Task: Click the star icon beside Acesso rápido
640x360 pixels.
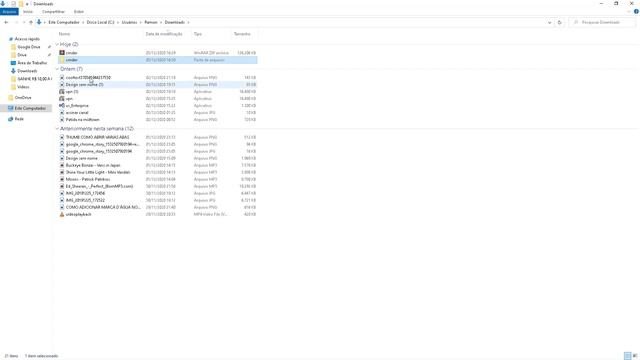Action: [11, 39]
